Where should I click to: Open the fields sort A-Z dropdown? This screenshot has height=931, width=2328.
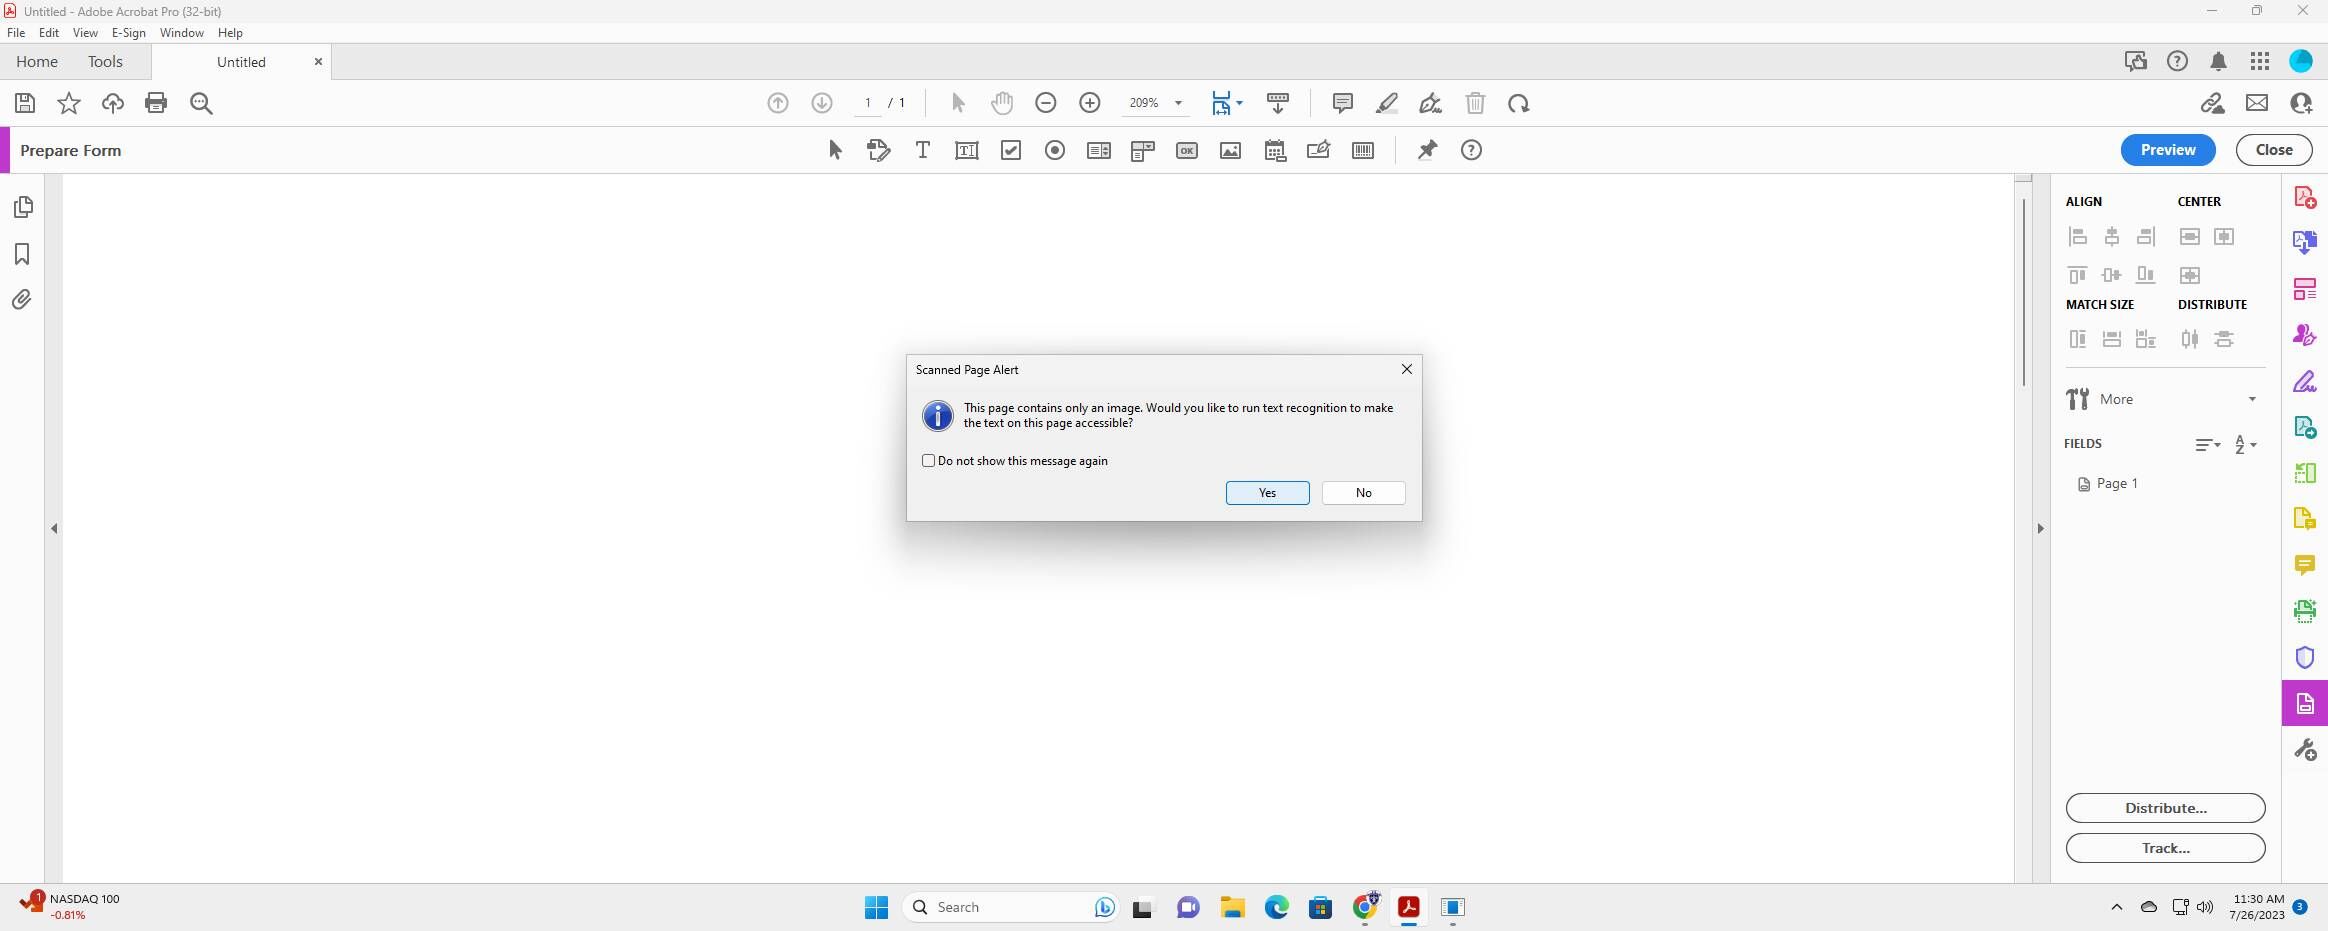(2245, 445)
